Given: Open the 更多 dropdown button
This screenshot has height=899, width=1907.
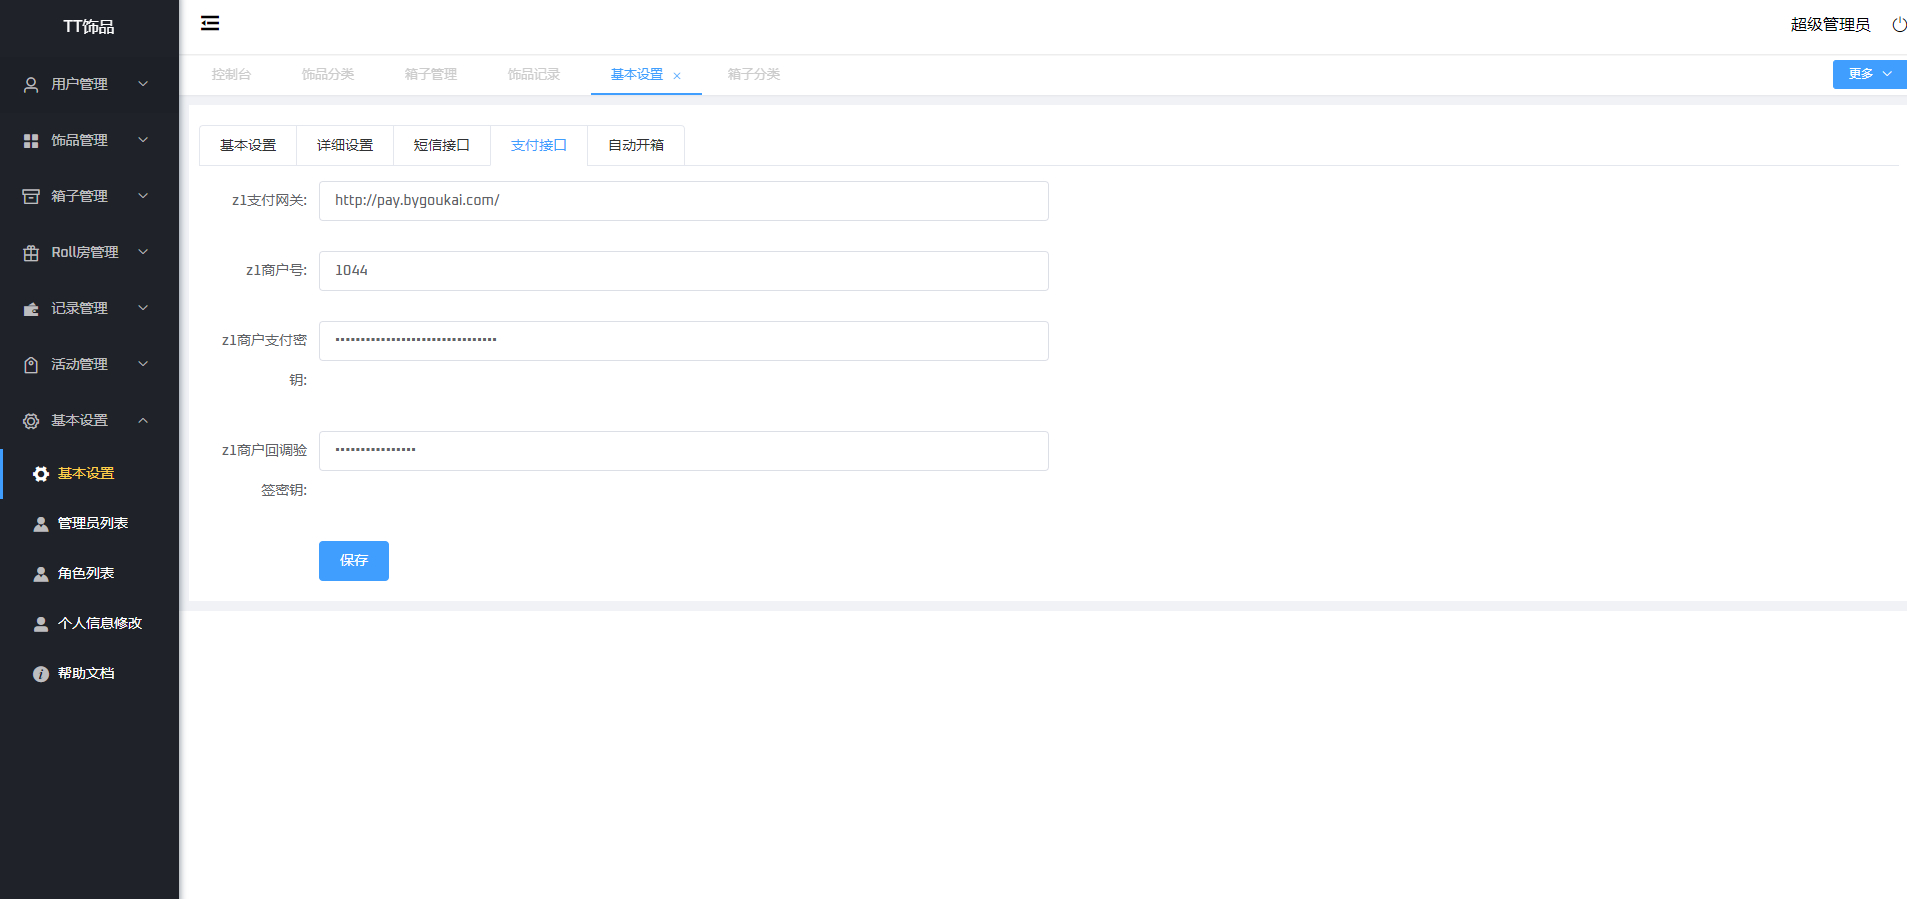Looking at the screenshot, I should tap(1869, 74).
